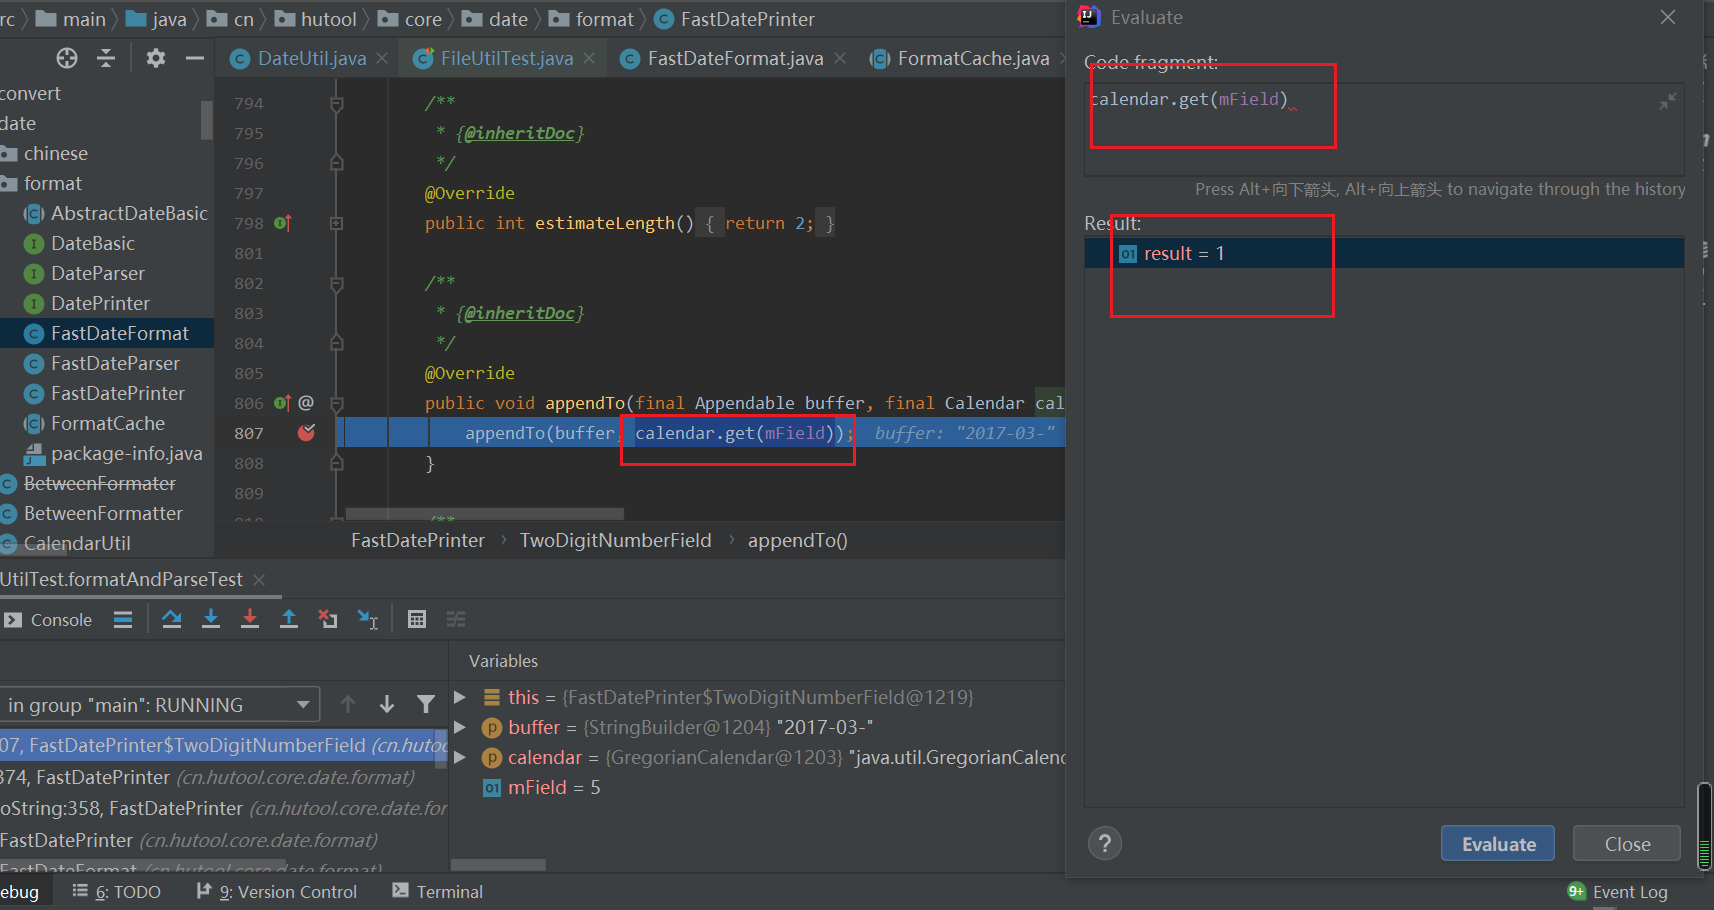This screenshot has height=910, width=1714.
Task: Collapse the appendTo method fold at line 806
Action: pos(337,403)
